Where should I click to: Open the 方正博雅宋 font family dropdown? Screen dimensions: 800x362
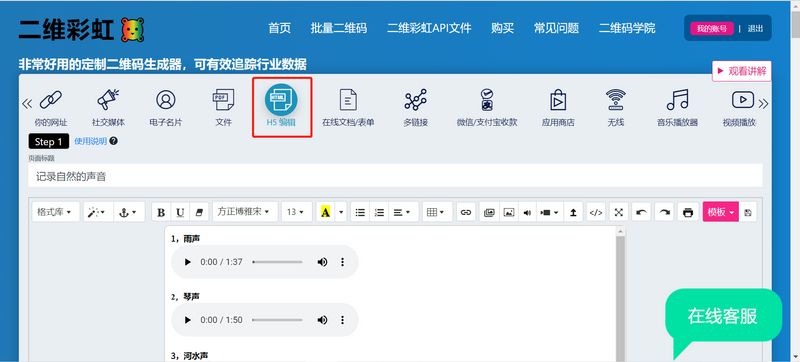pos(244,212)
